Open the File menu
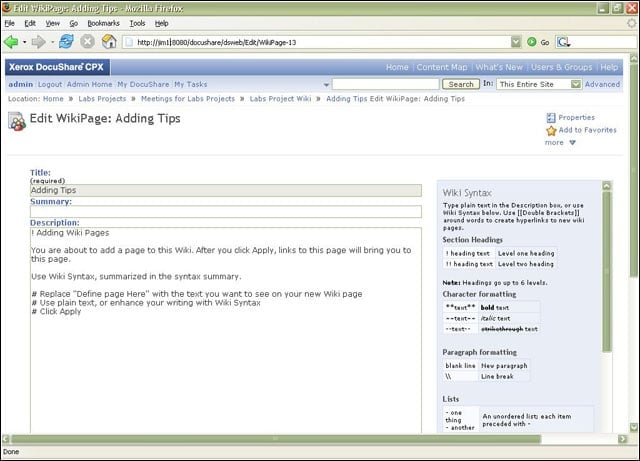 (x=9, y=23)
